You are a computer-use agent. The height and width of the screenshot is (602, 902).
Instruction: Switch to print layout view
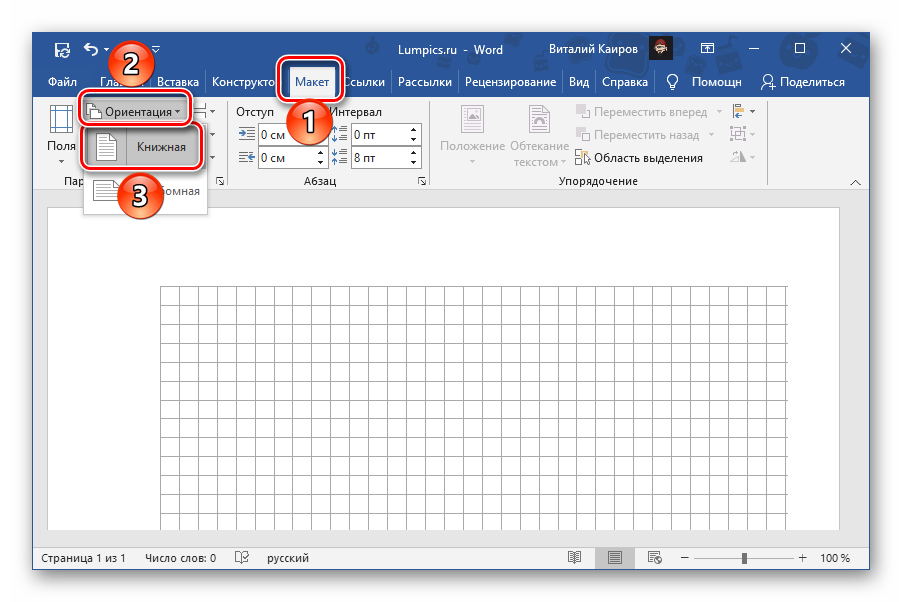click(614, 557)
